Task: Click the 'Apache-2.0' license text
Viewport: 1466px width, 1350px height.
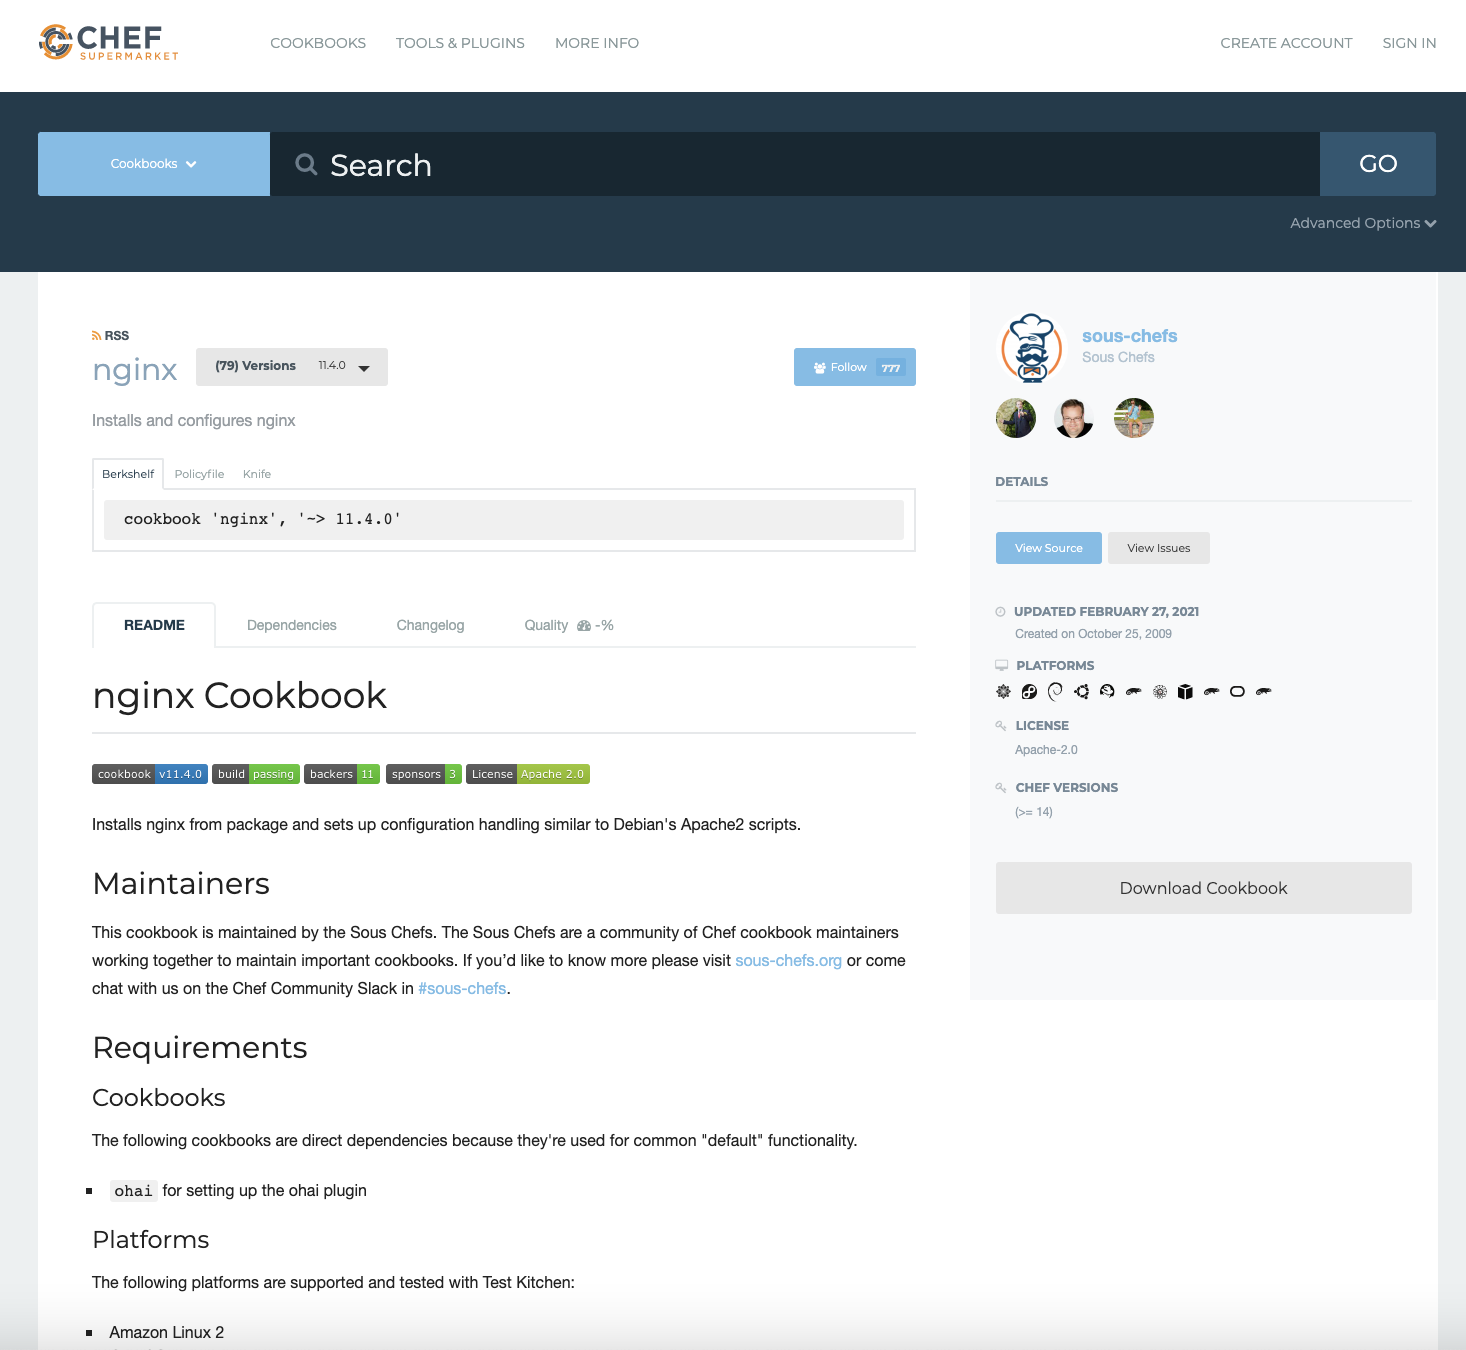Action: [x=1046, y=750]
